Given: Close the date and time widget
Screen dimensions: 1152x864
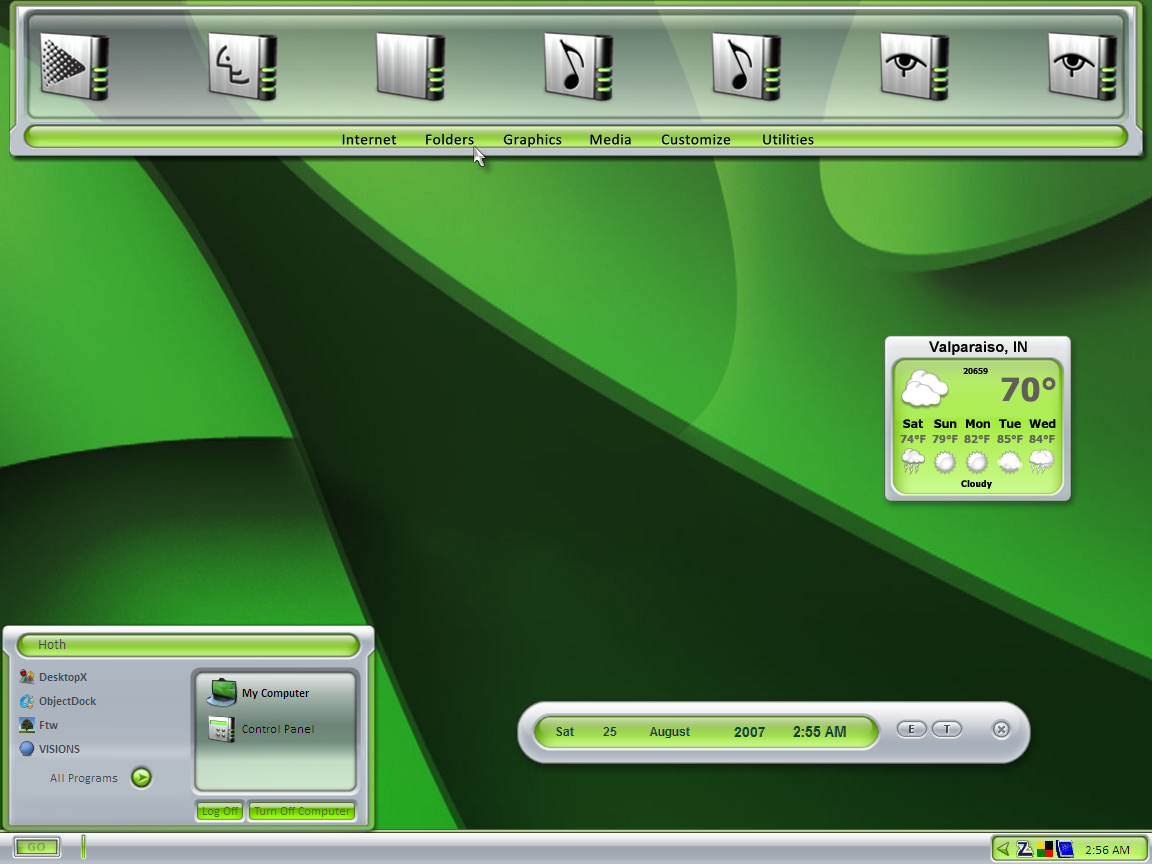Looking at the screenshot, I should (1001, 730).
